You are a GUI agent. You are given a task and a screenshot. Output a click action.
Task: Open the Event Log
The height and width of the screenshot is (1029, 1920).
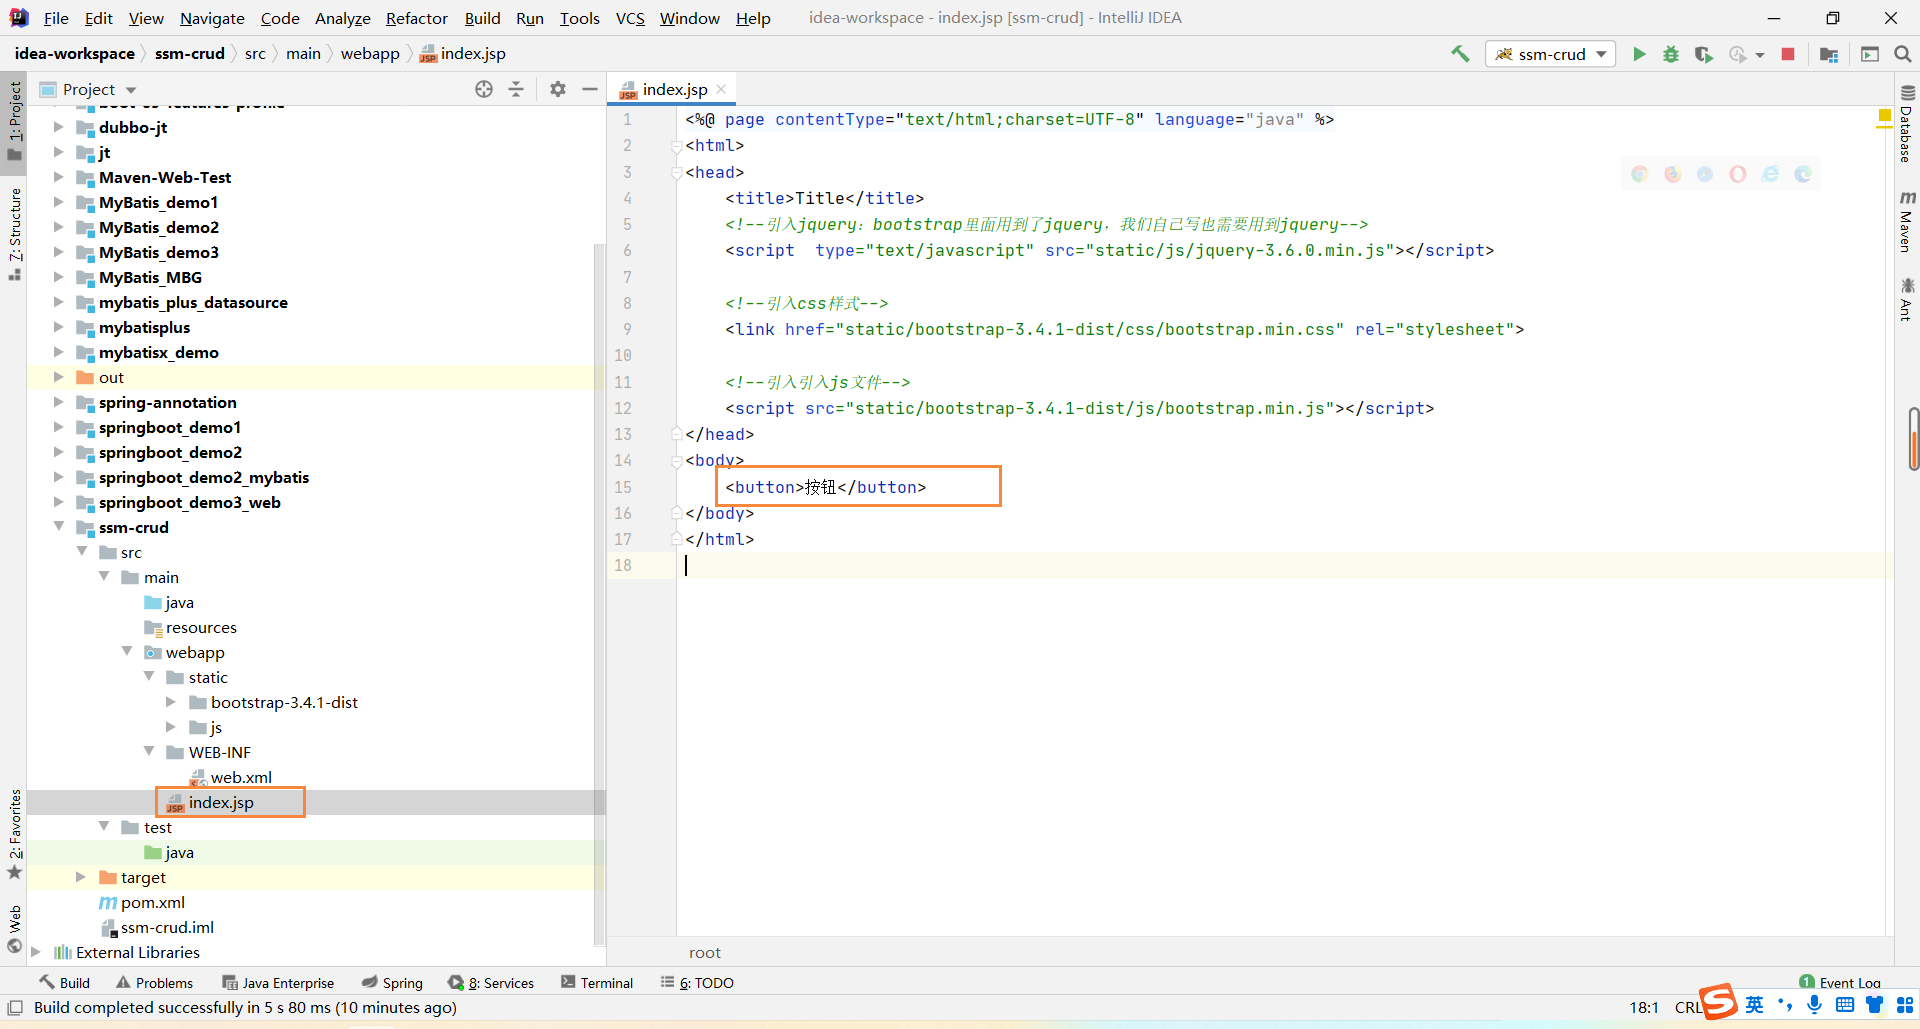click(1840, 982)
